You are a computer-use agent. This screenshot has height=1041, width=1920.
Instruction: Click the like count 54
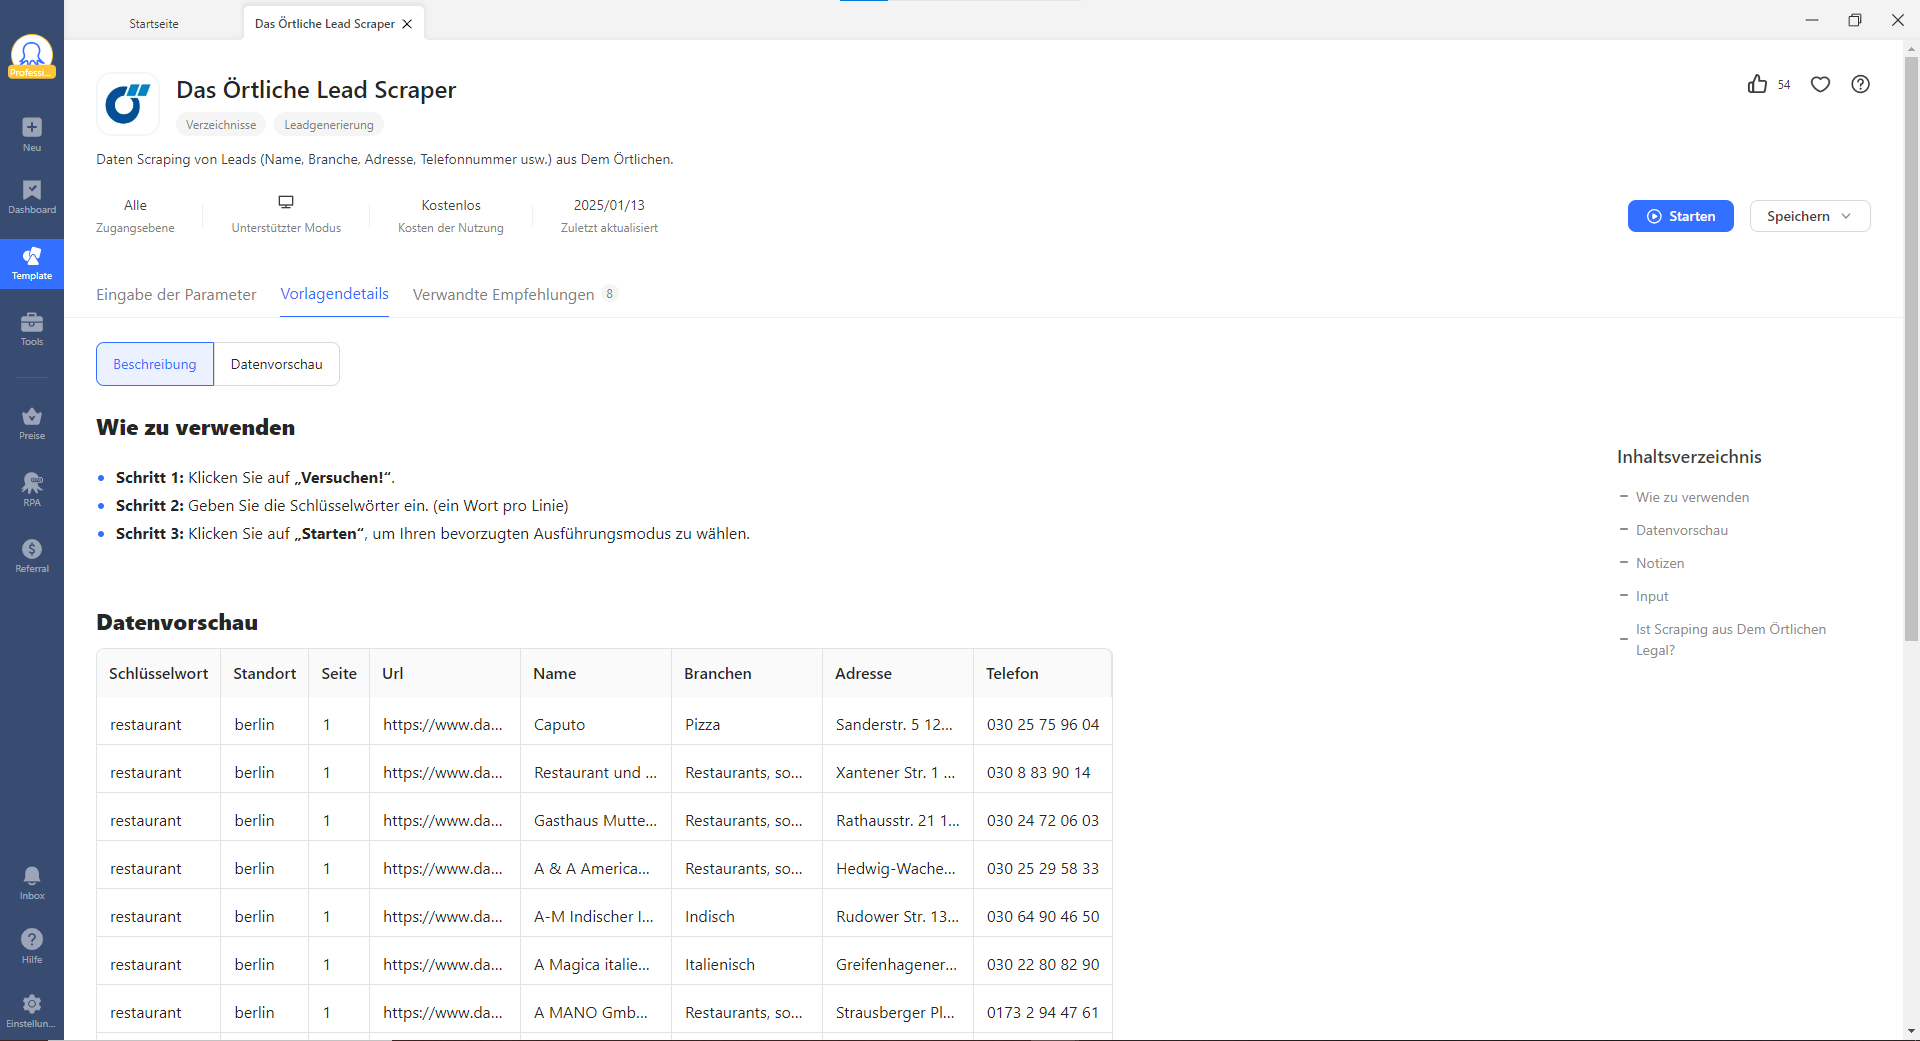tap(1784, 85)
